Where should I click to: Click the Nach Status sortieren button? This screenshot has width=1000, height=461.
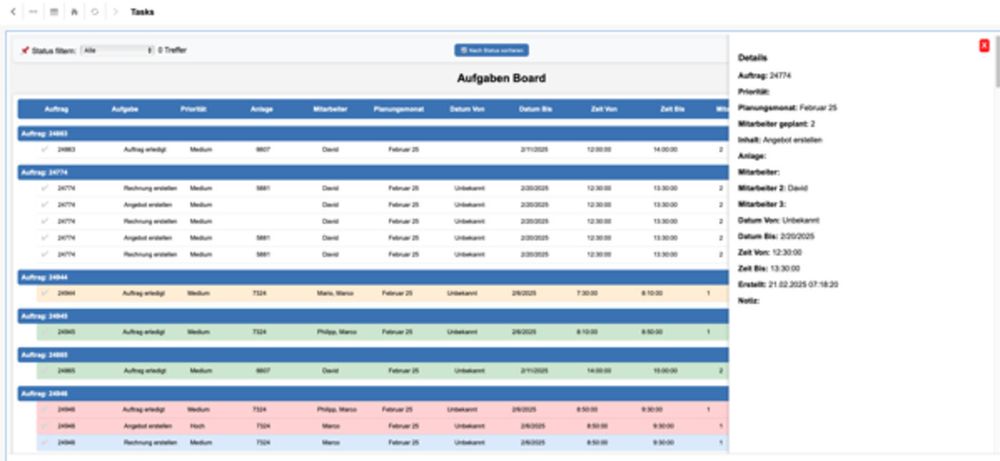tap(491, 50)
